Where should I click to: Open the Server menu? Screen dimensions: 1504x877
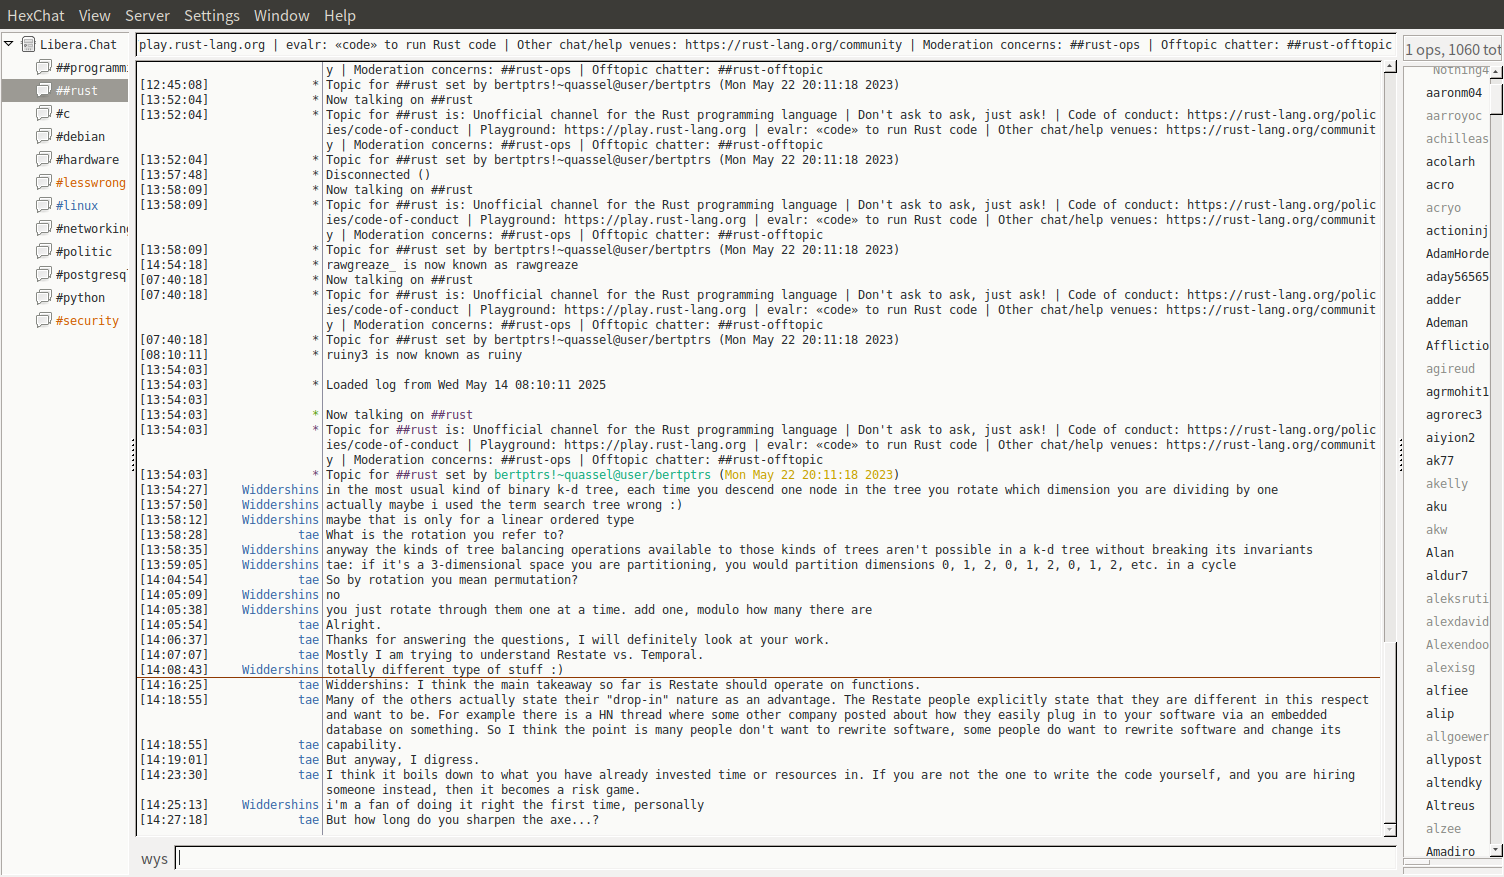(x=147, y=15)
